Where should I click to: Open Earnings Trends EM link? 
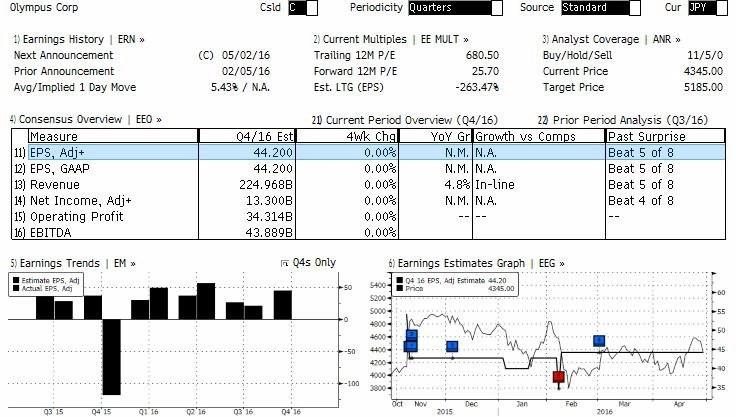(x=73, y=263)
